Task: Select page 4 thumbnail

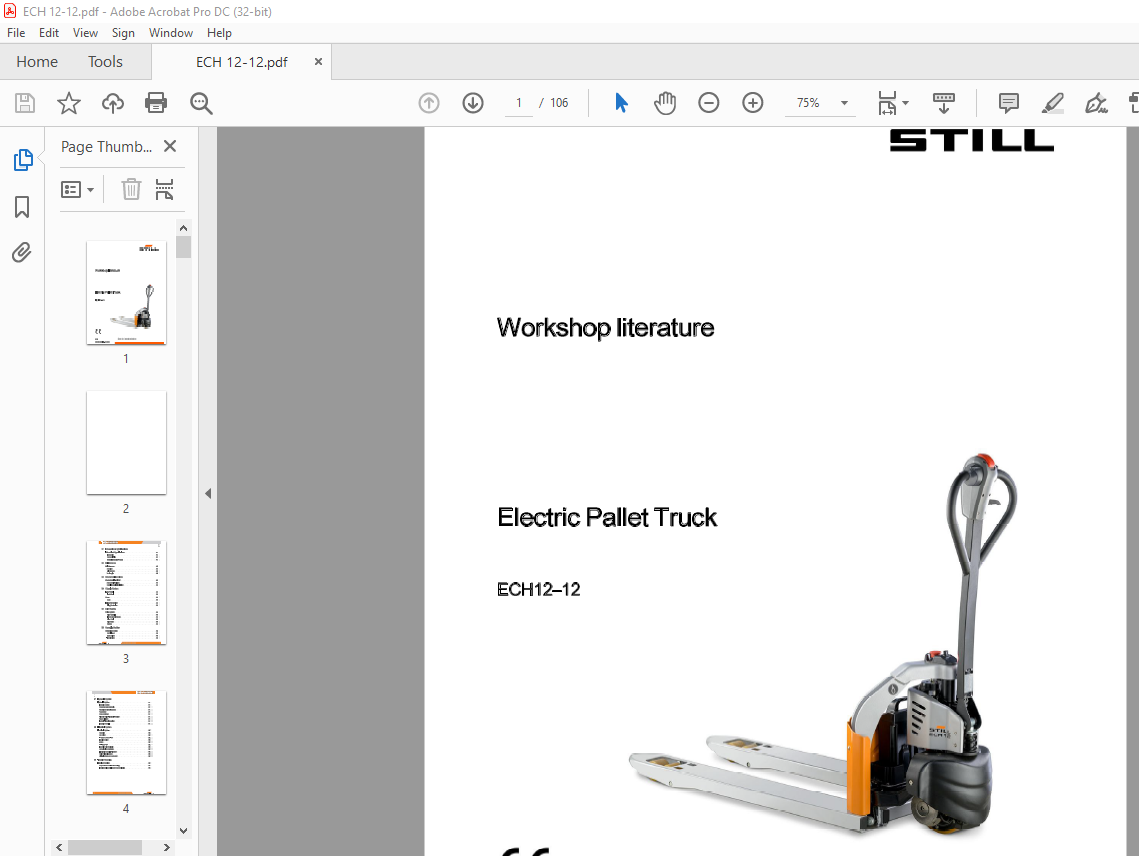Action: (126, 742)
